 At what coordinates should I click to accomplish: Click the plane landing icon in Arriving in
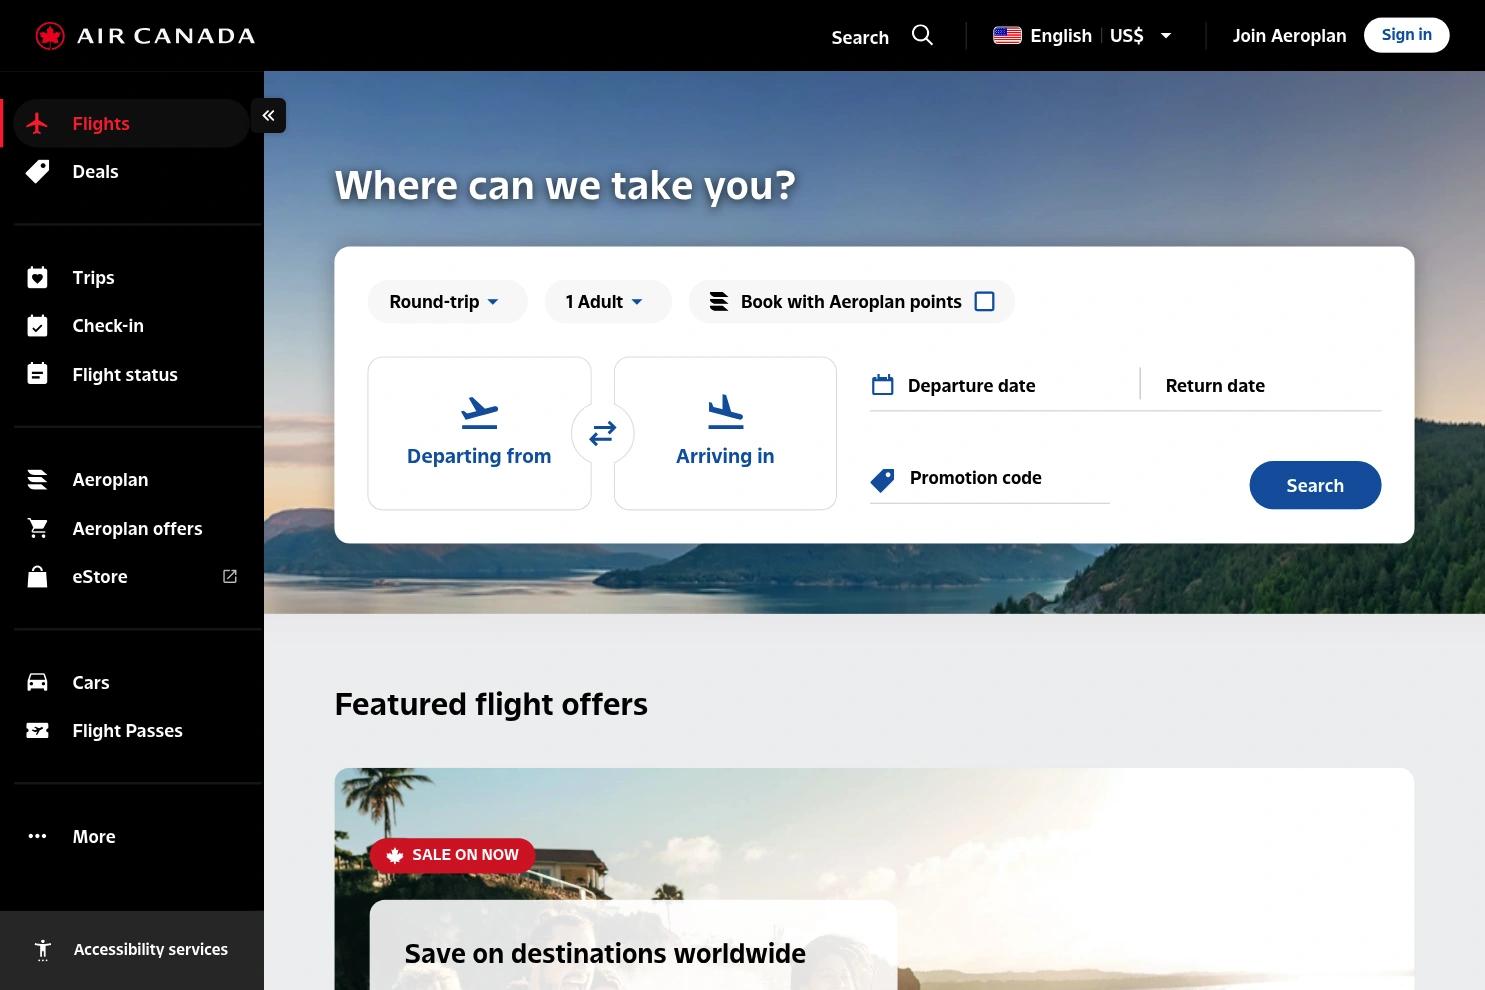(x=725, y=412)
